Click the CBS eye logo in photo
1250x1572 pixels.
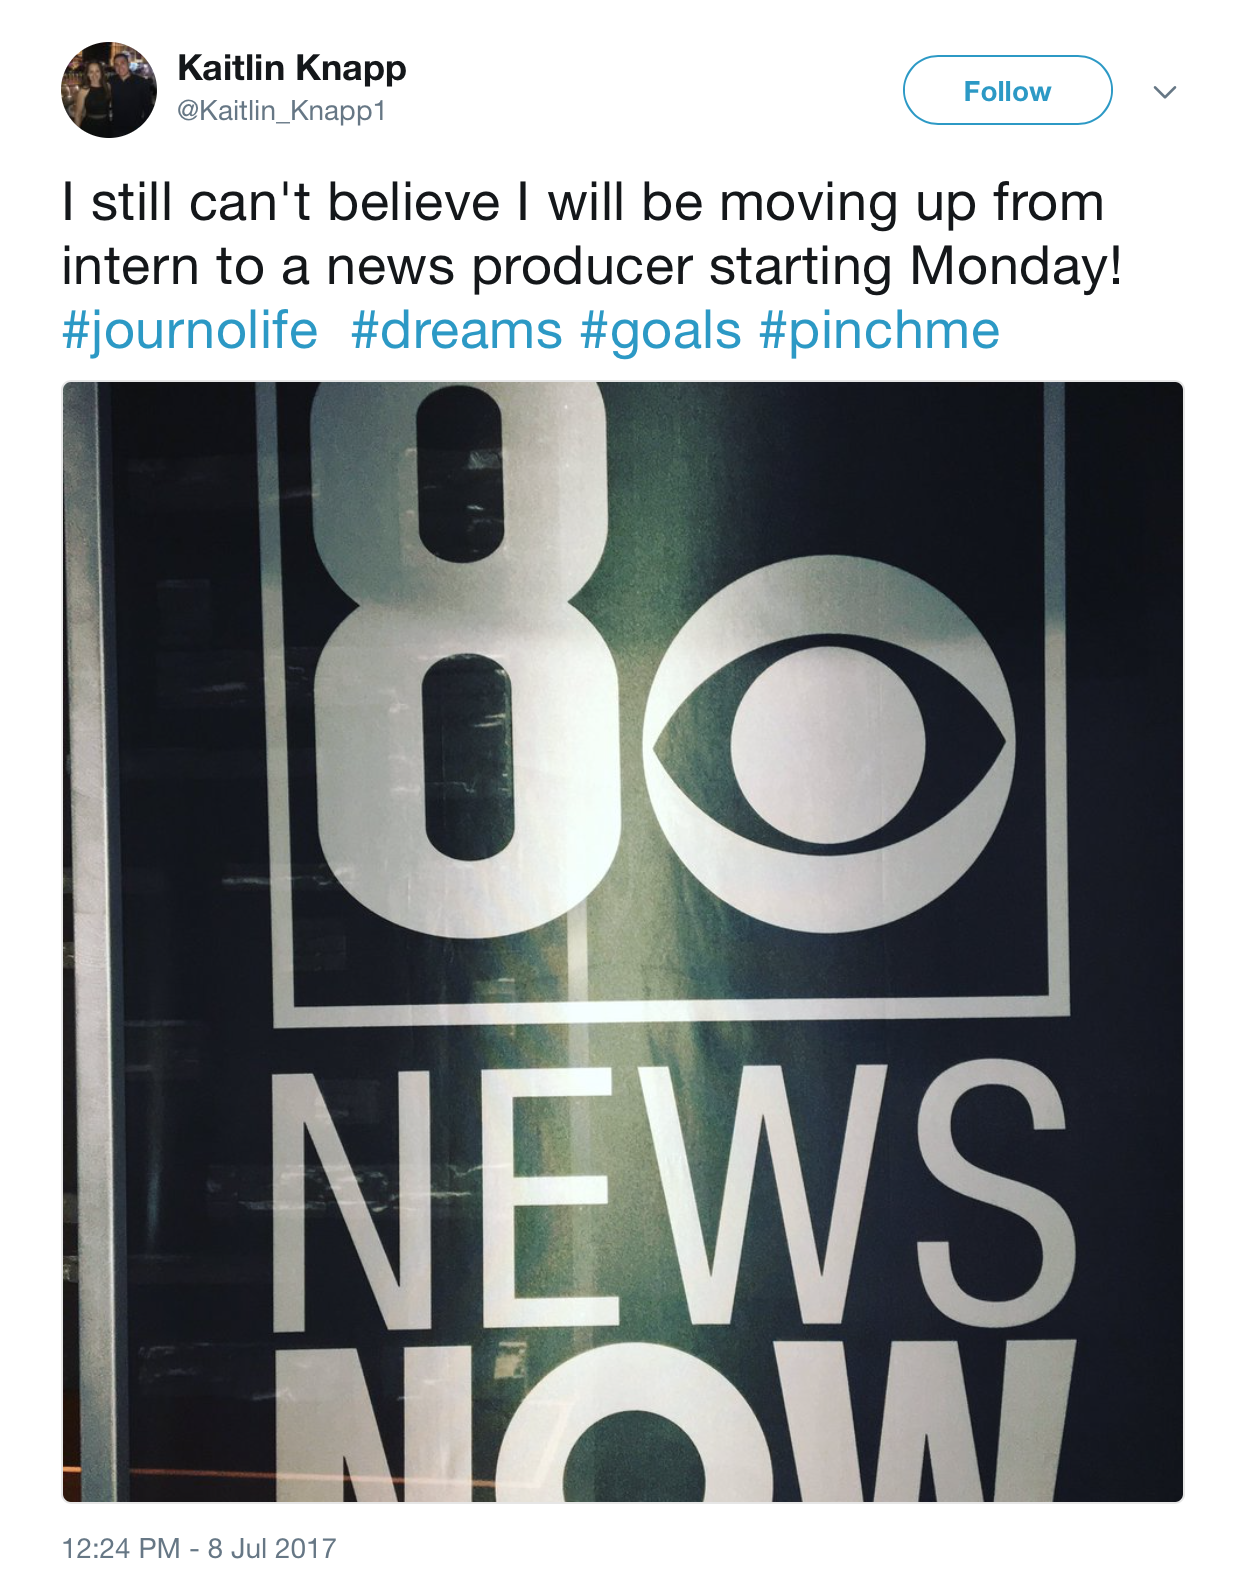point(828,744)
